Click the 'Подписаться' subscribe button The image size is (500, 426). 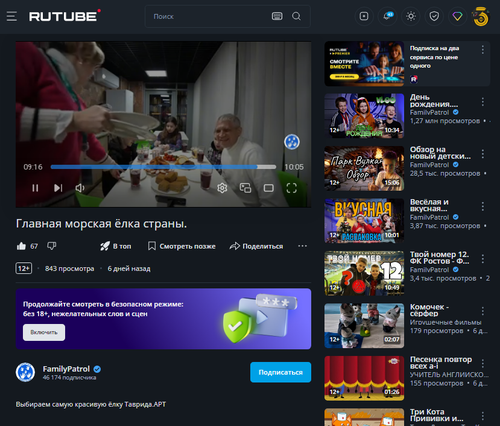click(x=281, y=372)
